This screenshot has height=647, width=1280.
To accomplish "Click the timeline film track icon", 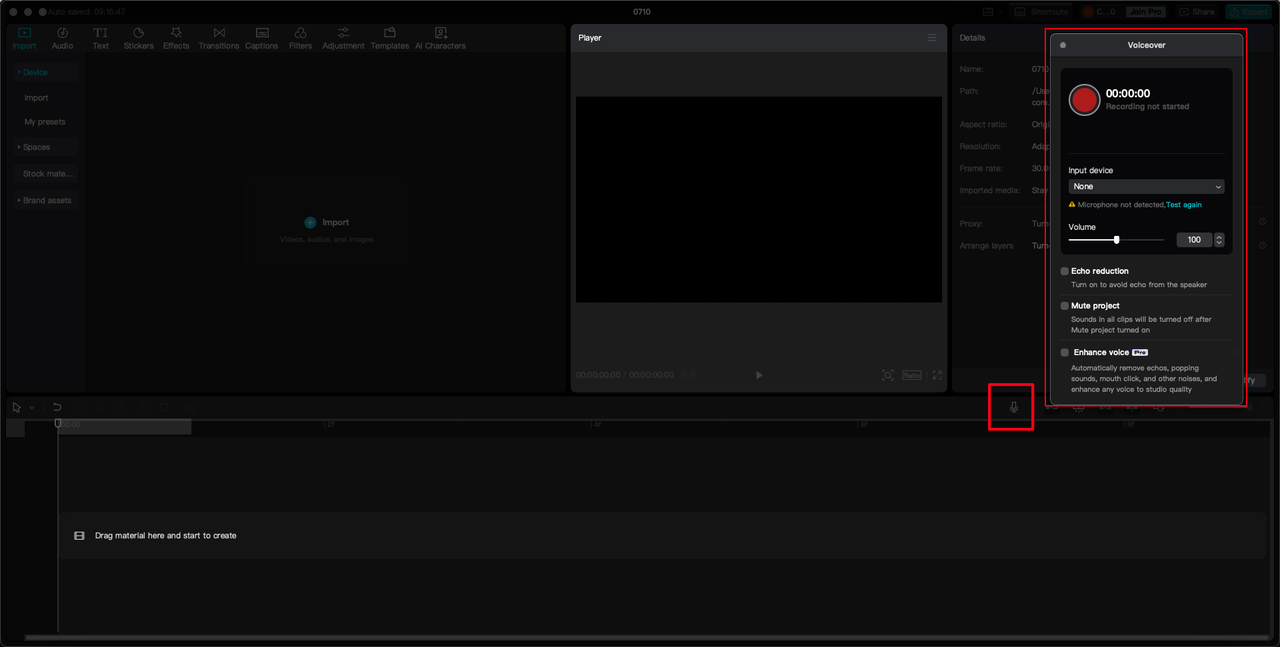I will [x=79, y=536].
